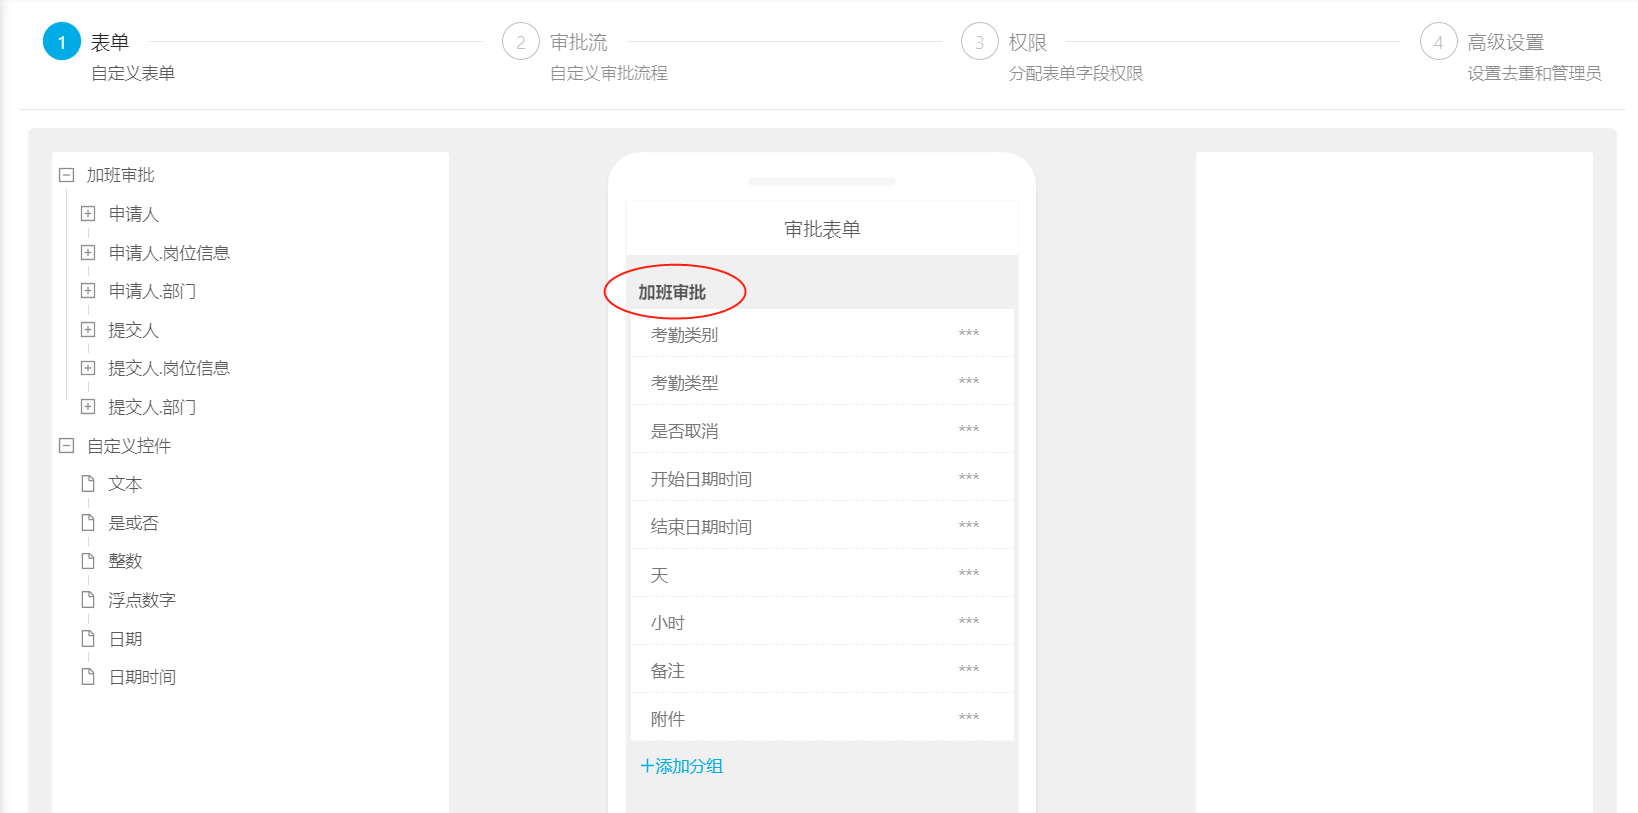
Task: Collapse the 加班审批 tree node
Action: click(67, 175)
